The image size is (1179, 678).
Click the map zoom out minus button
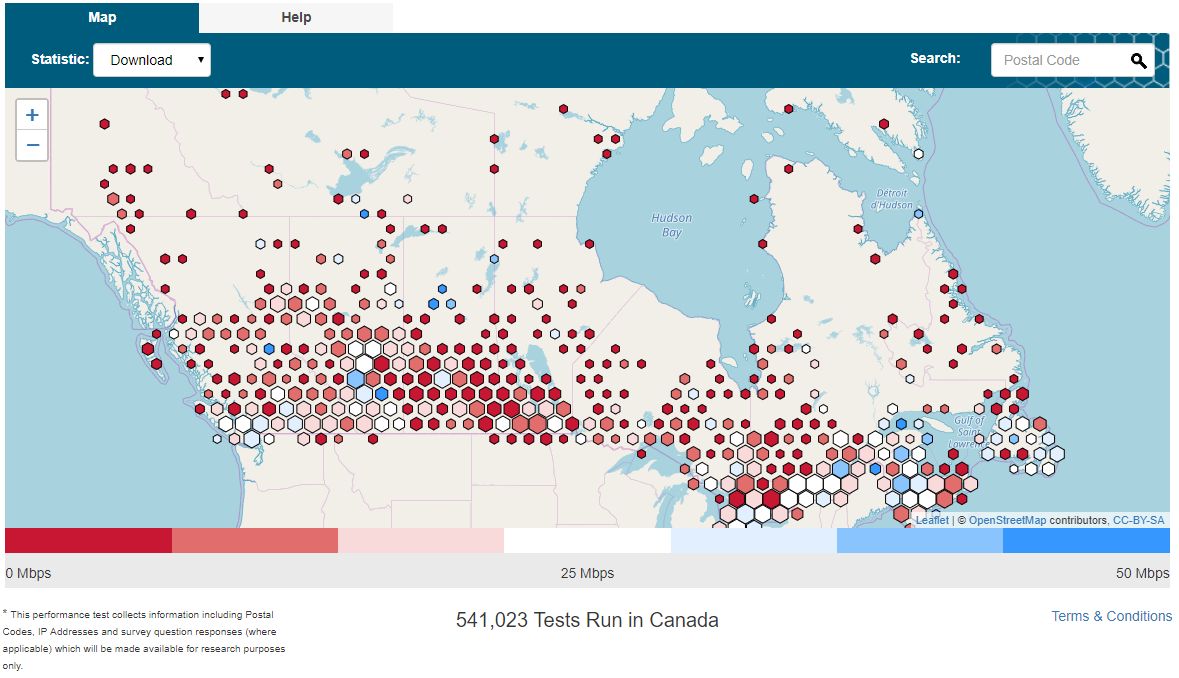pyautogui.click(x=32, y=145)
